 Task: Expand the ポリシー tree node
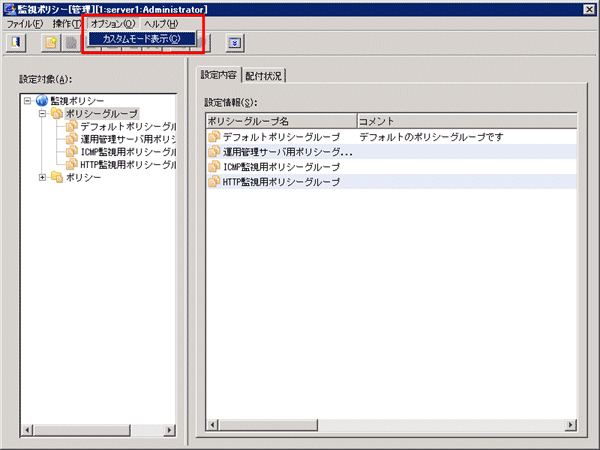[x=42, y=178]
